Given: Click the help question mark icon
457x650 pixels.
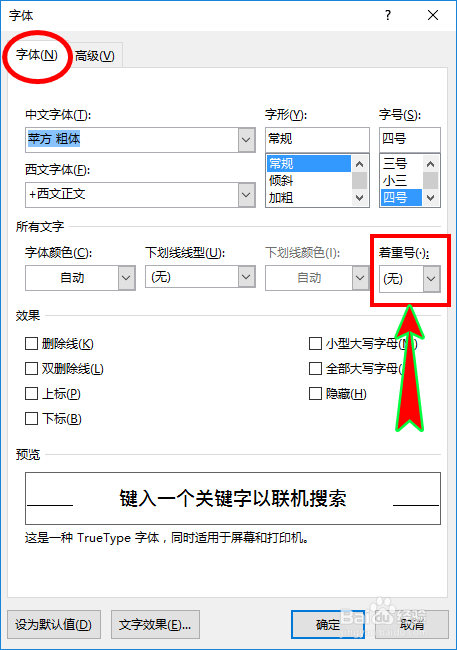Looking at the screenshot, I should (x=388, y=15).
